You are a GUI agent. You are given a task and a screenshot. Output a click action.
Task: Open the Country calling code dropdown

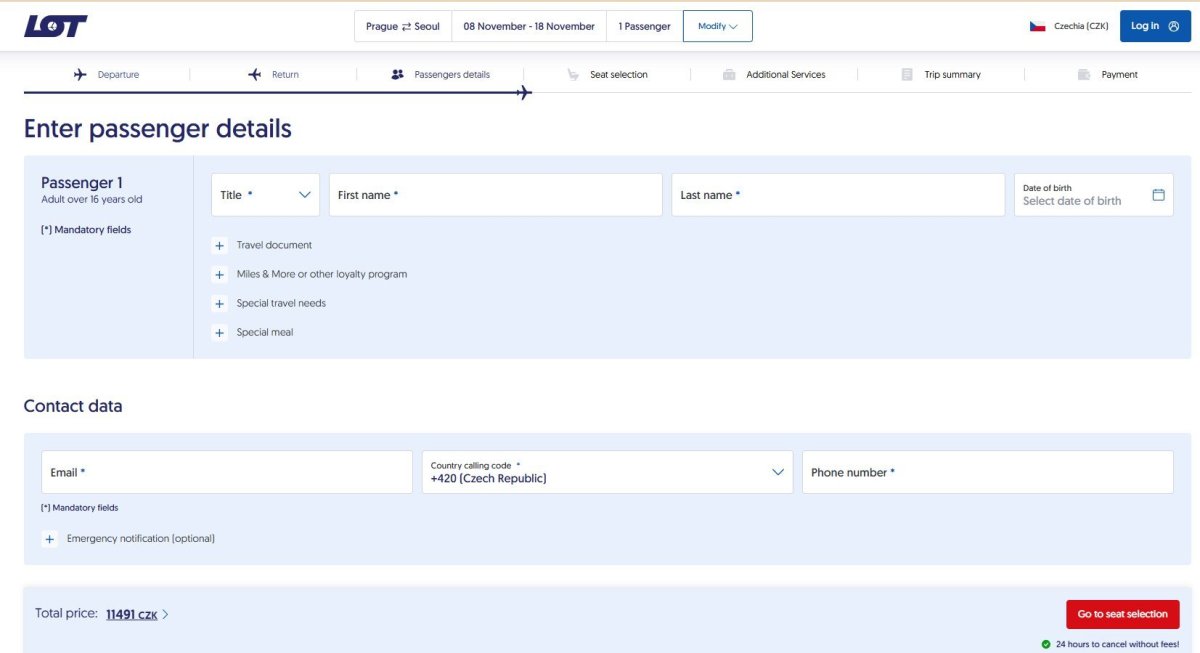click(x=607, y=472)
